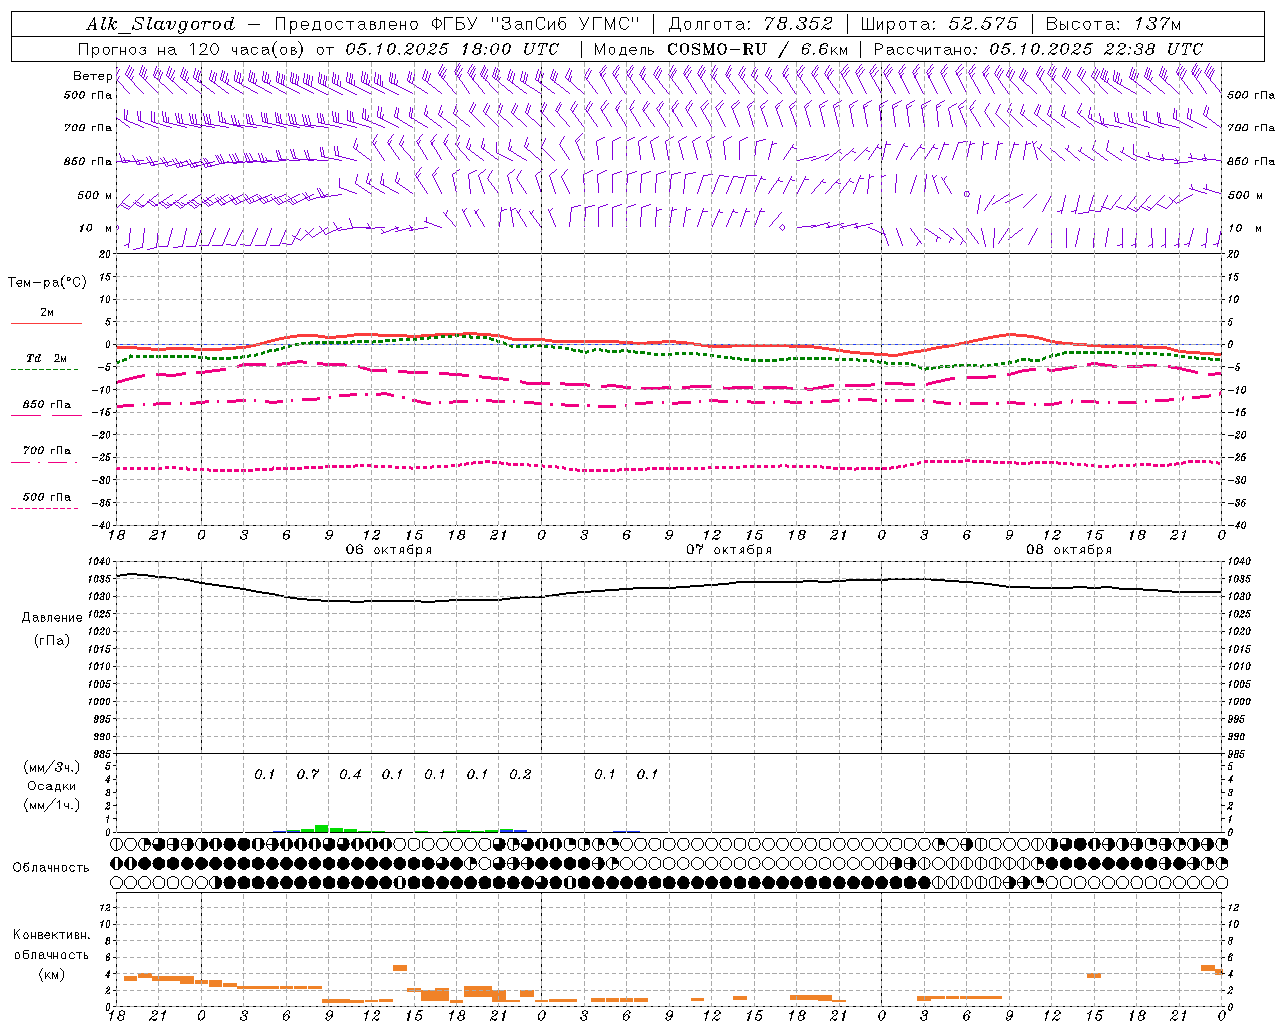The width and height of the screenshot is (1280, 1024).
Task: Click the (гПа) unit label under Давление
Action: [x=51, y=641]
